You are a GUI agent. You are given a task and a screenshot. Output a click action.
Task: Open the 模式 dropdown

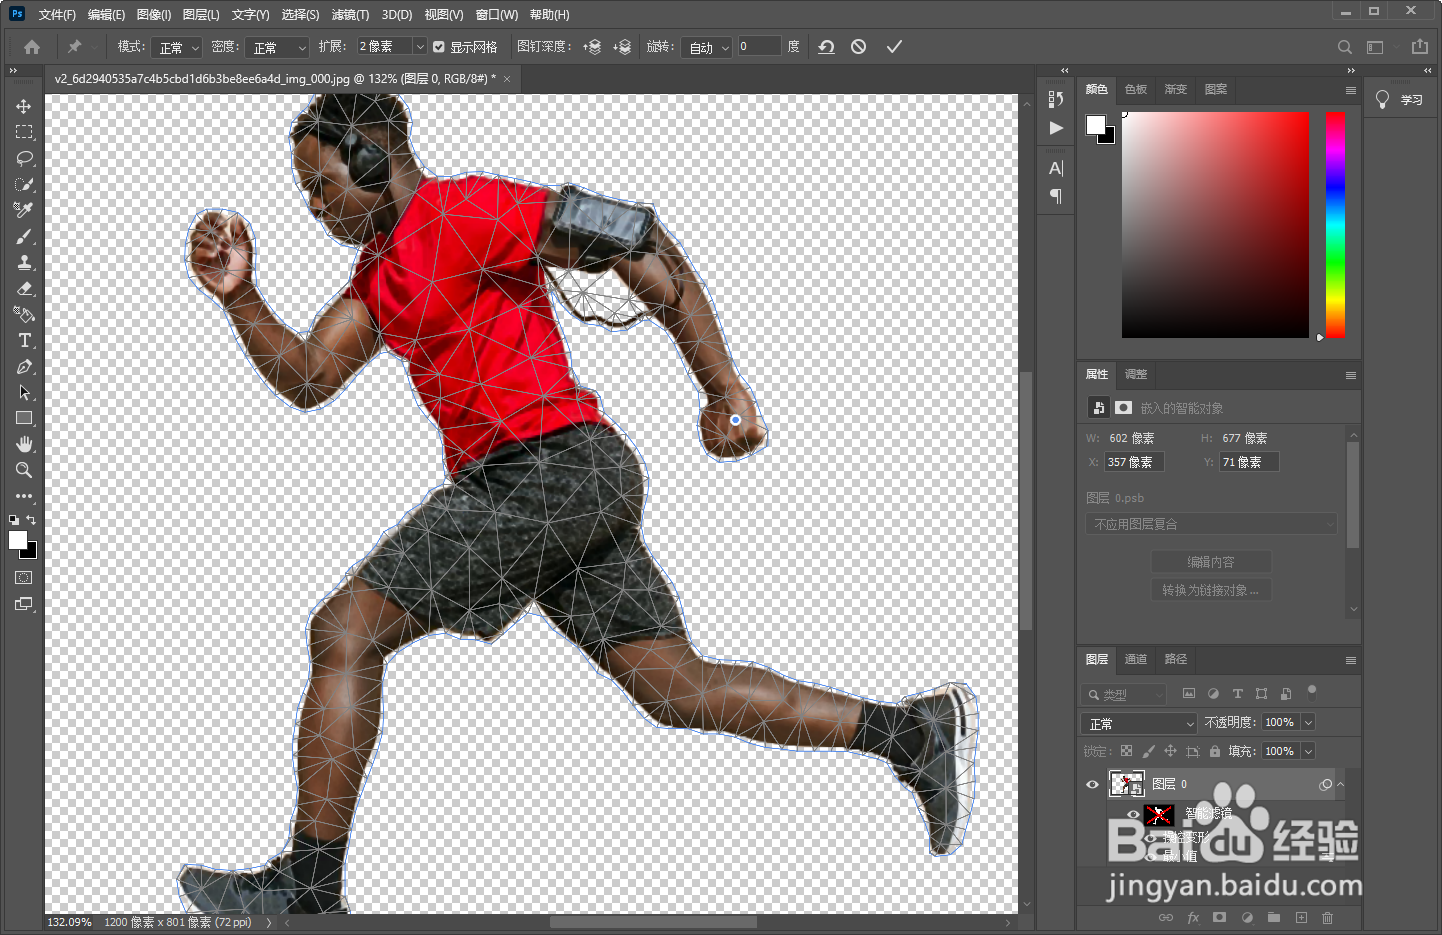(179, 47)
